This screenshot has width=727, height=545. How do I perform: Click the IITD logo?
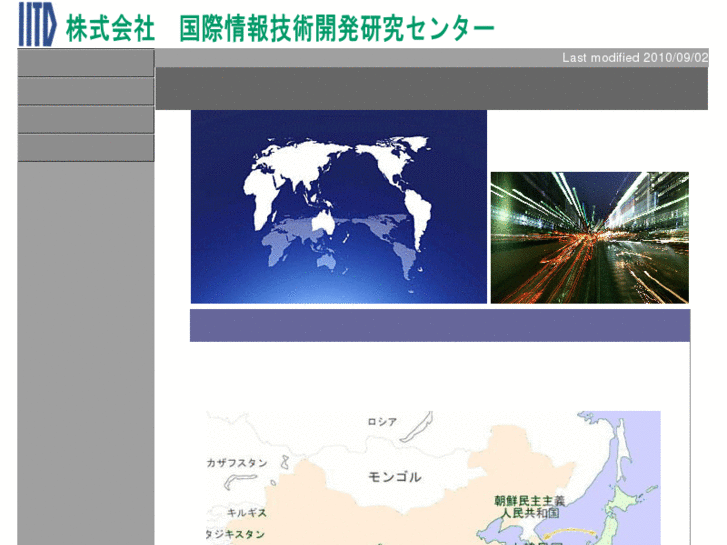(x=37, y=24)
